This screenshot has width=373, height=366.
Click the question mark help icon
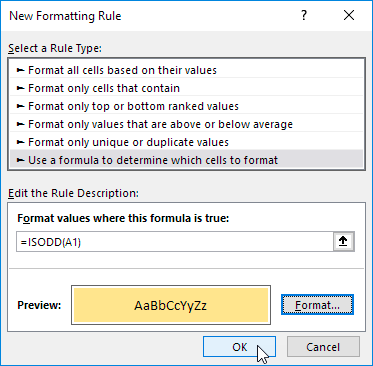[304, 16]
